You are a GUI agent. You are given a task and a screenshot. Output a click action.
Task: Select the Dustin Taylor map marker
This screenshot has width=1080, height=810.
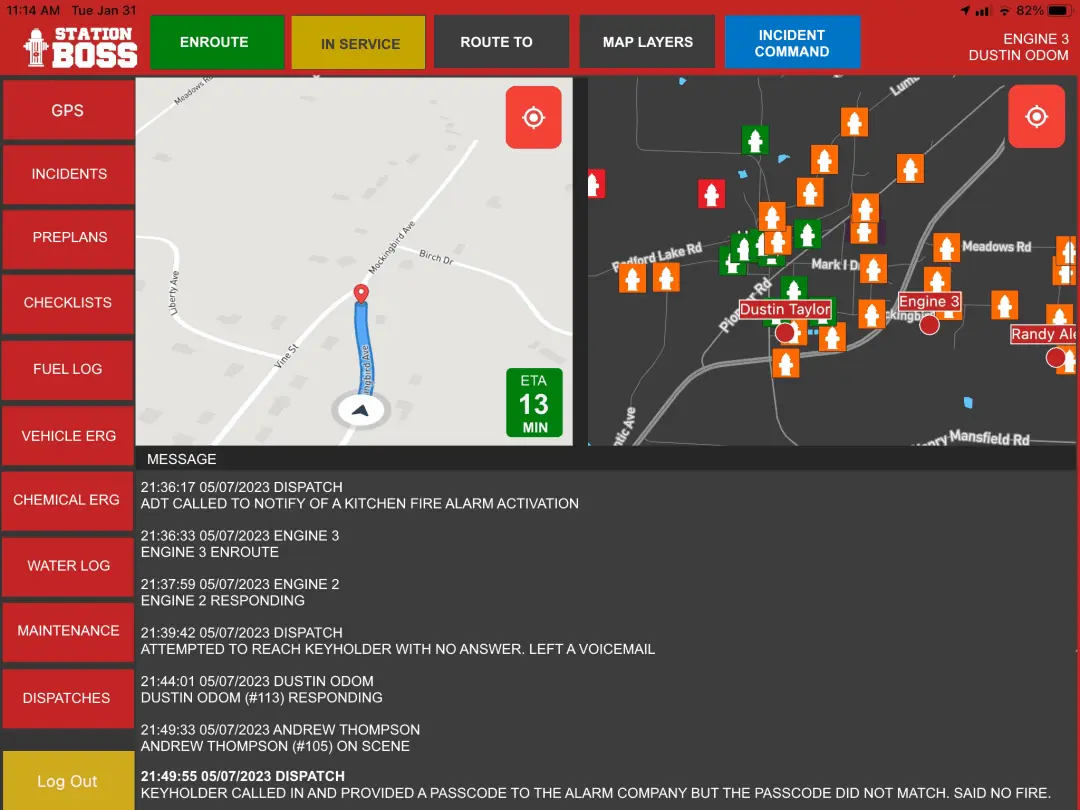785,331
